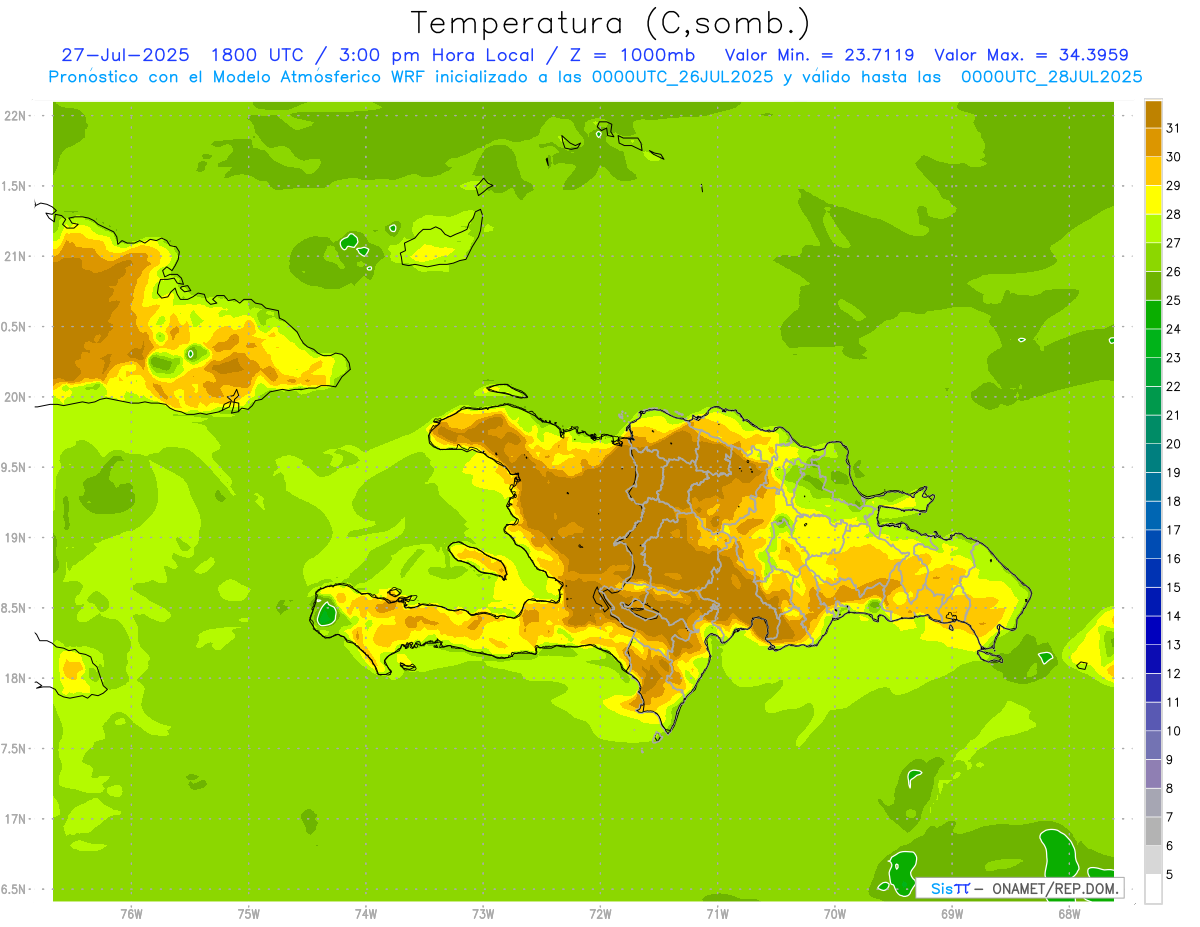Click the "SisTT - ONAMET/REP.DOM." credit box
The width and height of the screenshot is (1200, 927).
click(1020, 888)
